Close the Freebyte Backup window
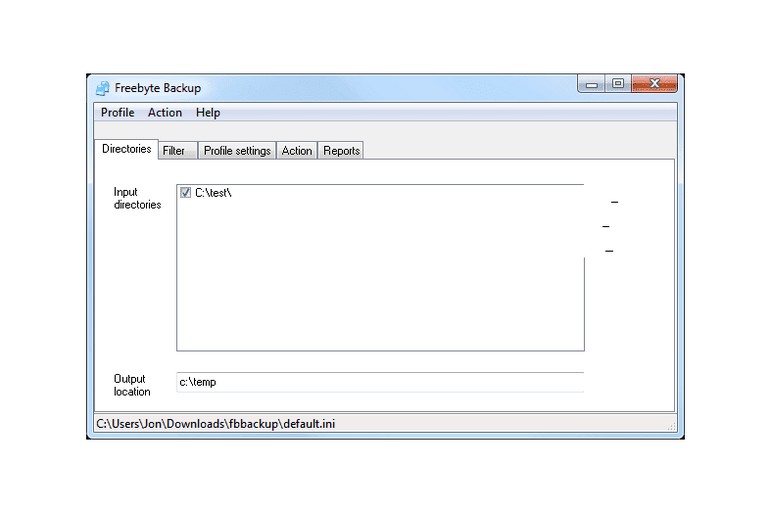 pos(655,83)
